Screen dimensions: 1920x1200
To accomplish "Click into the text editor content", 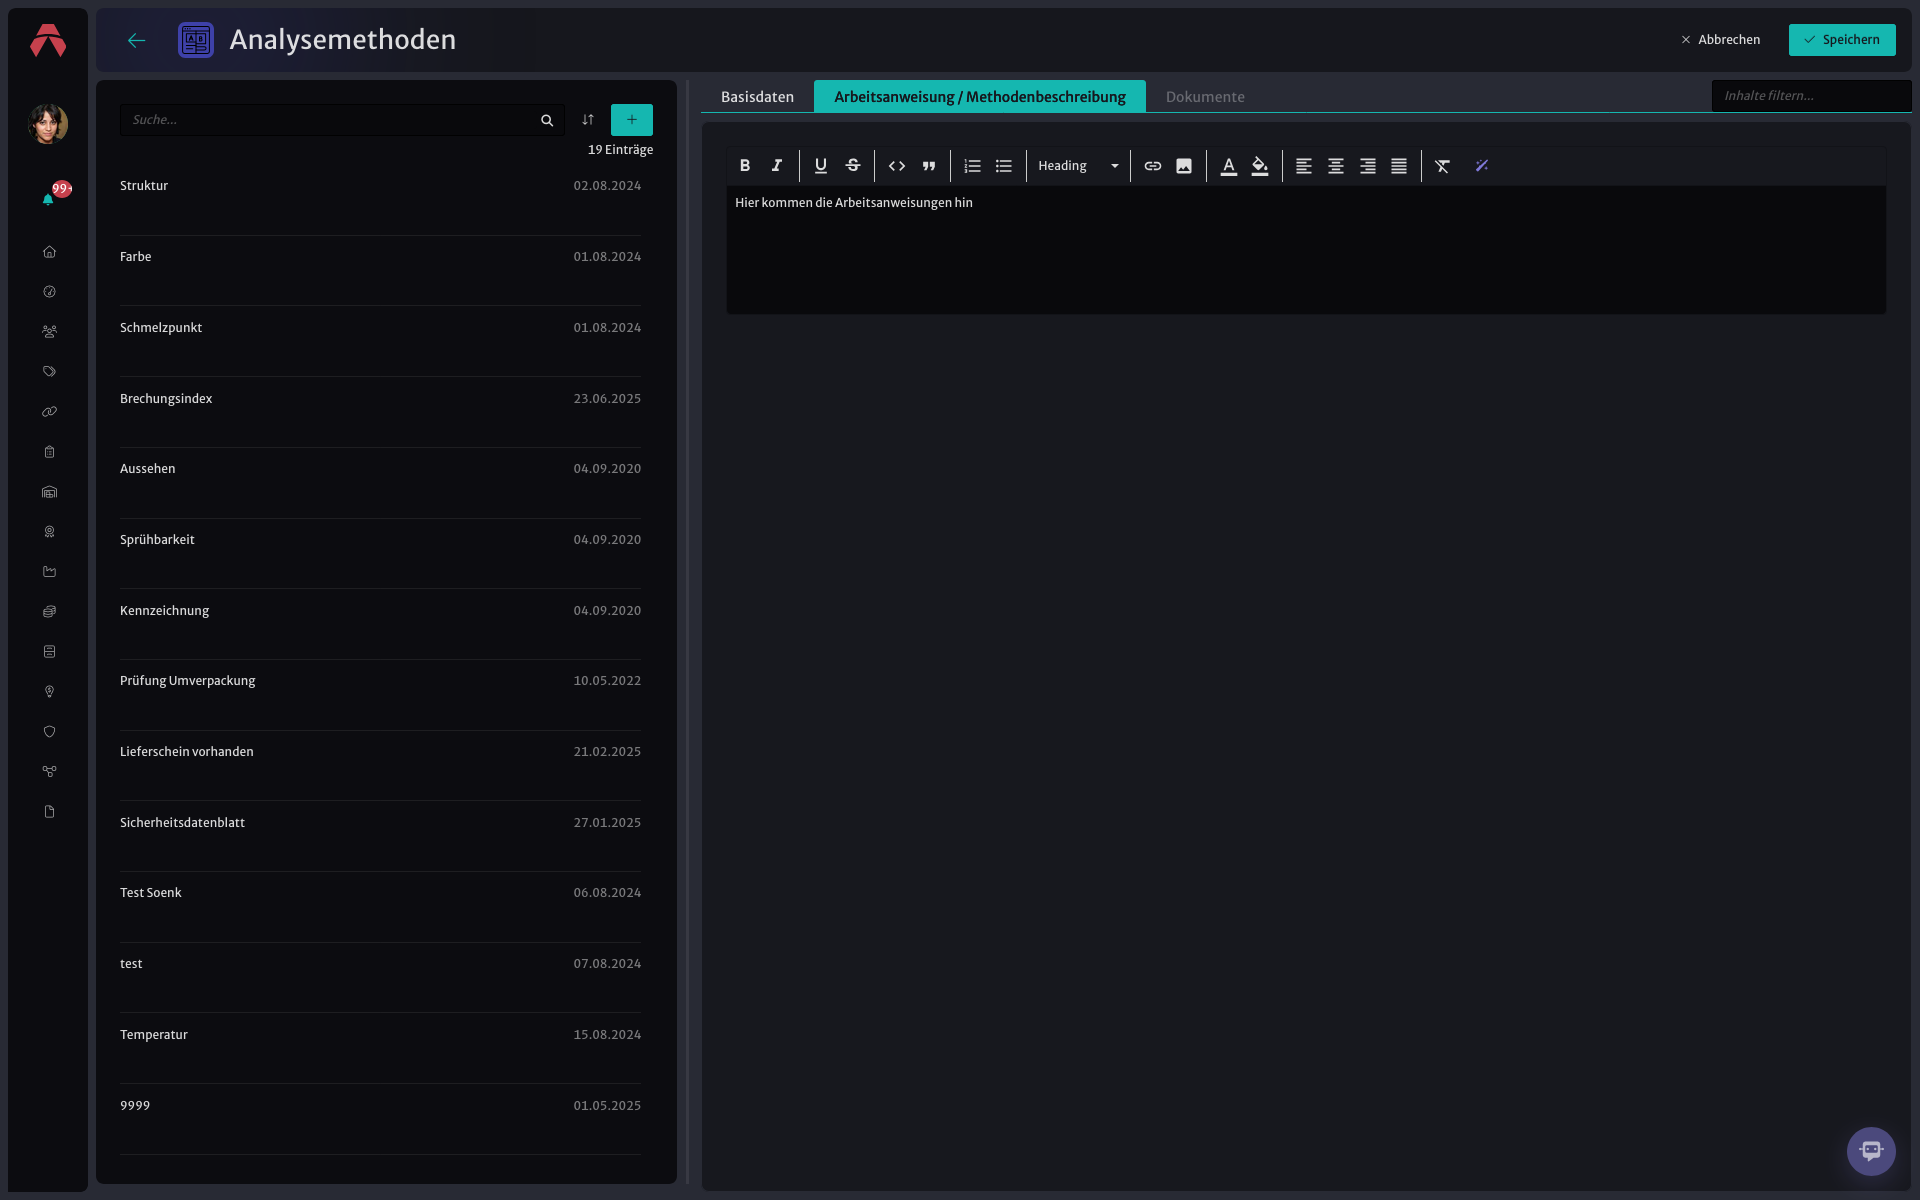I will (1306, 250).
